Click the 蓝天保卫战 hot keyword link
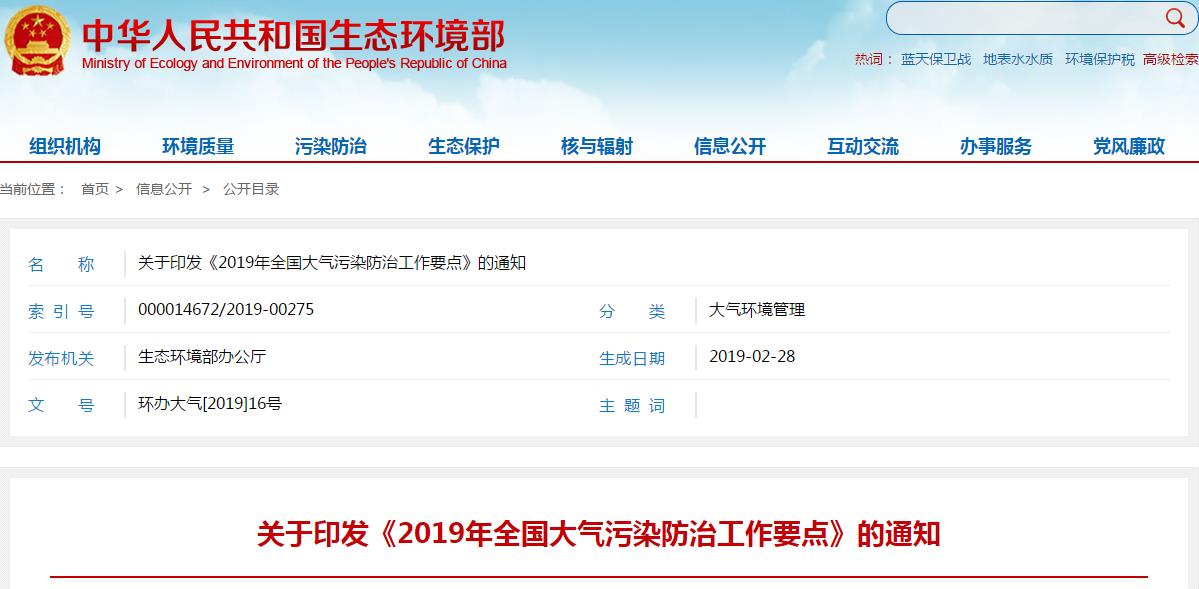1199x589 pixels. tap(936, 59)
